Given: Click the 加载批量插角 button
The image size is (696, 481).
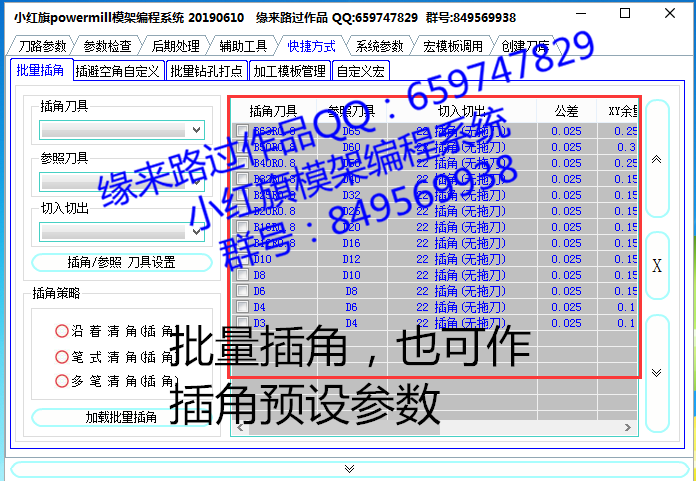Looking at the screenshot, I should [121, 417].
